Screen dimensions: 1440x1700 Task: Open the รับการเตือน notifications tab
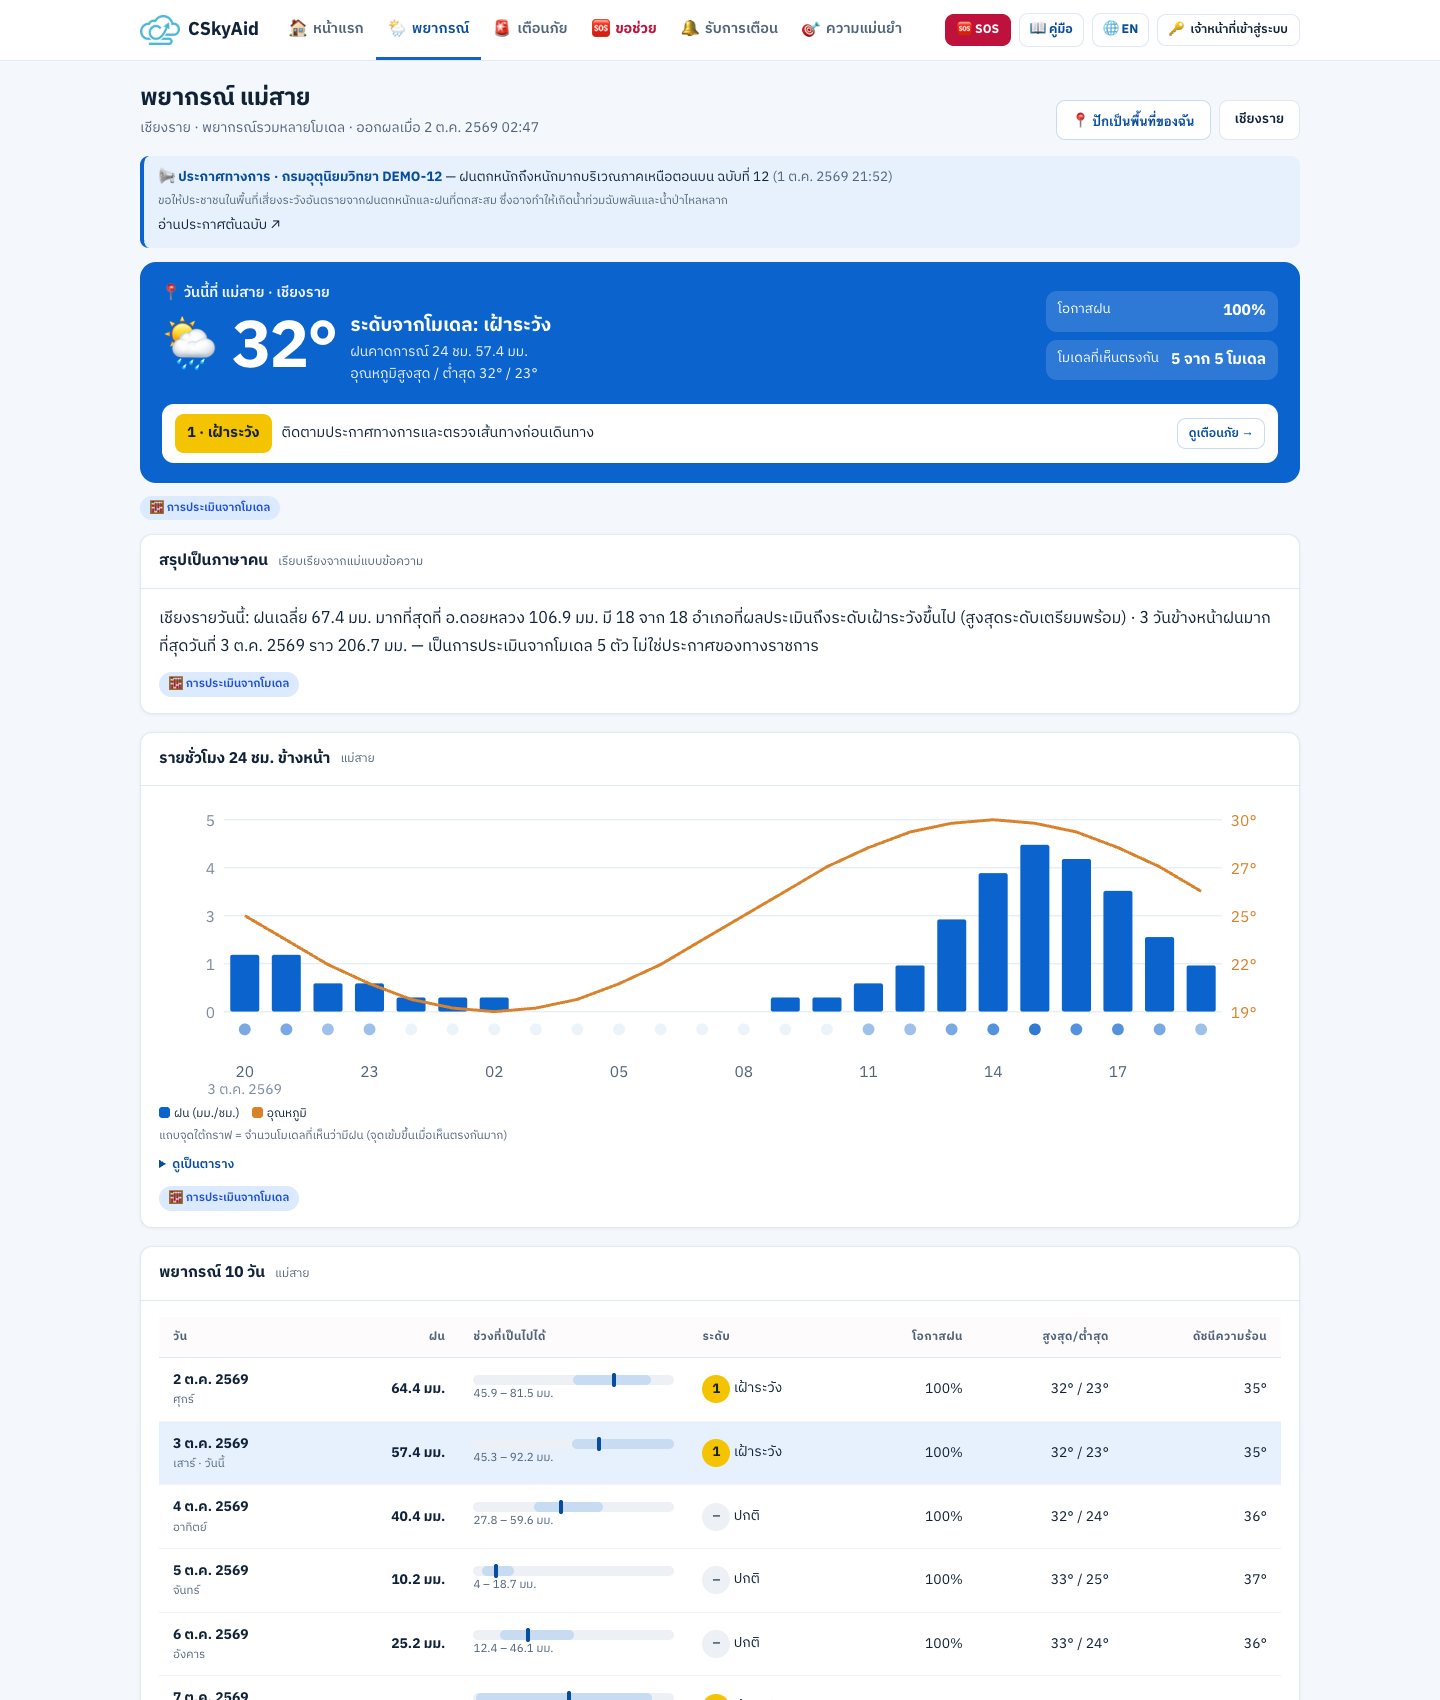(x=729, y=29)
